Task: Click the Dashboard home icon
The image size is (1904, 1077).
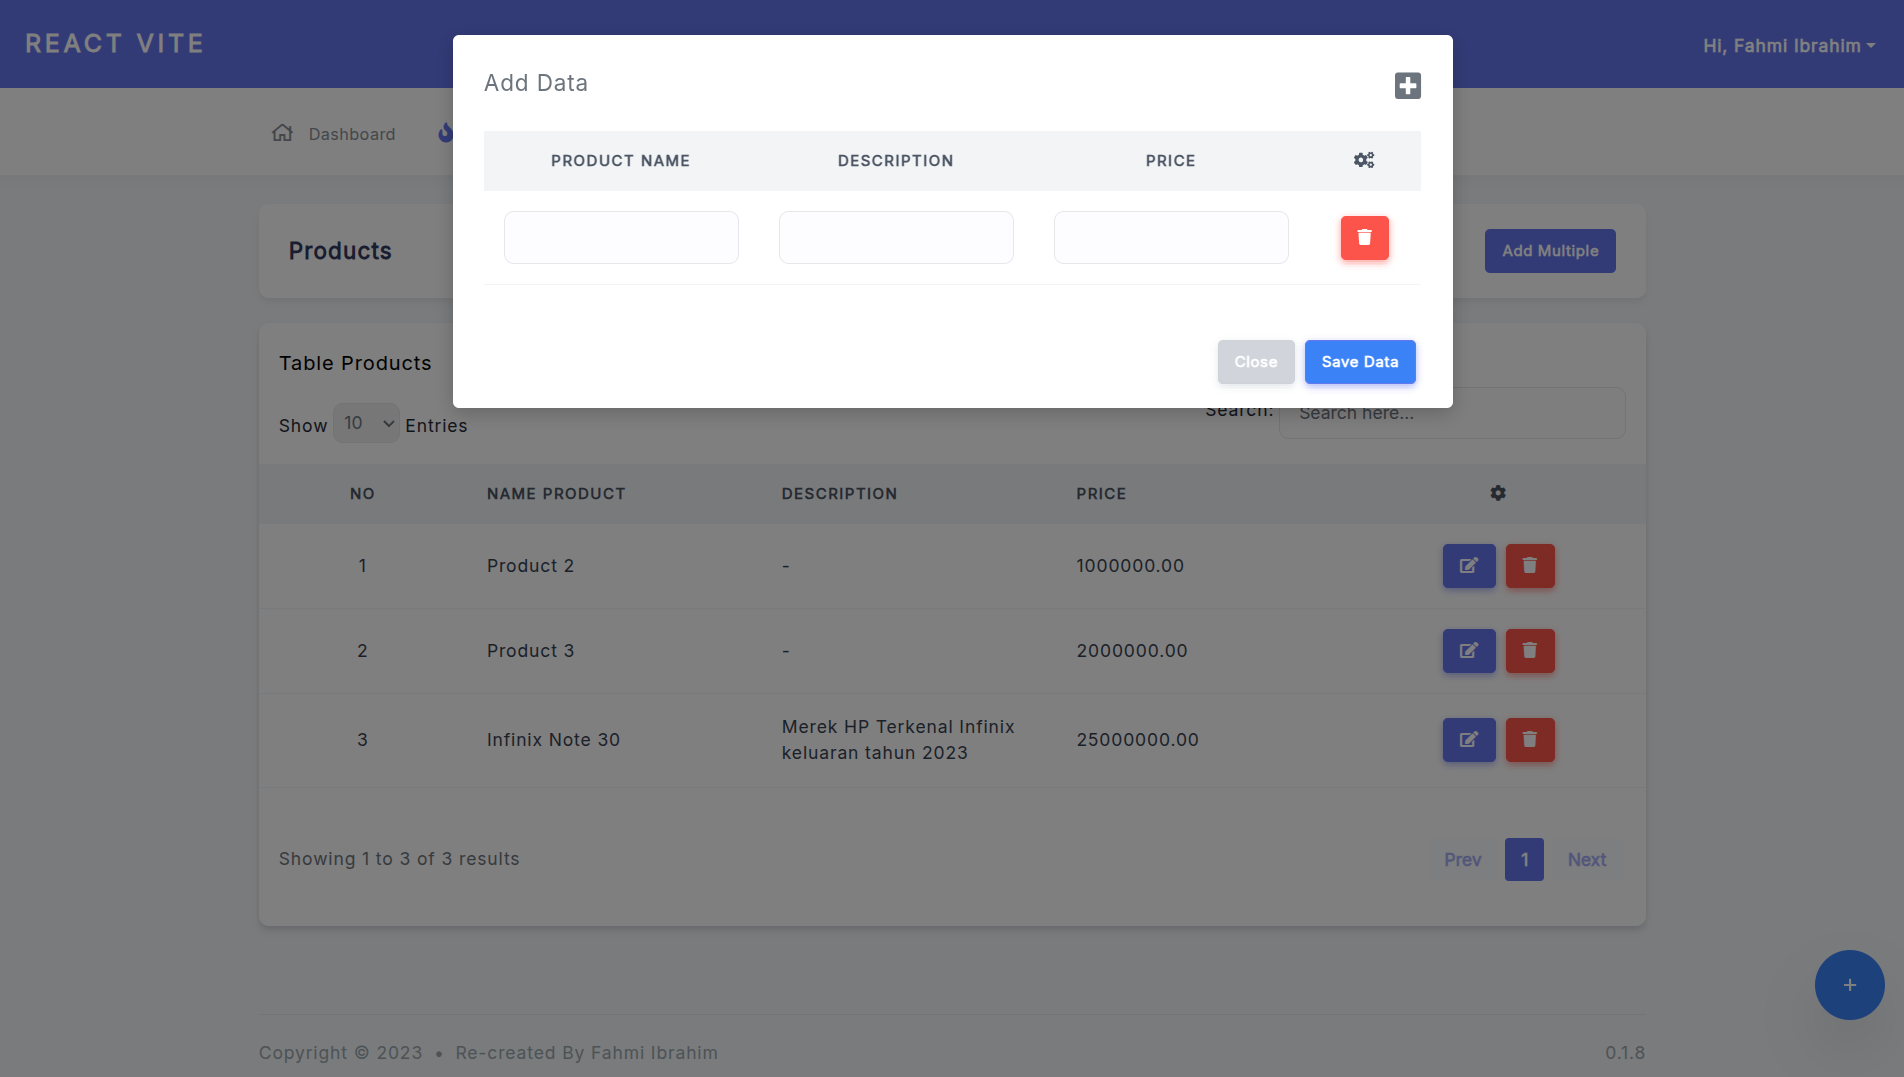Action: click(283, 133)
